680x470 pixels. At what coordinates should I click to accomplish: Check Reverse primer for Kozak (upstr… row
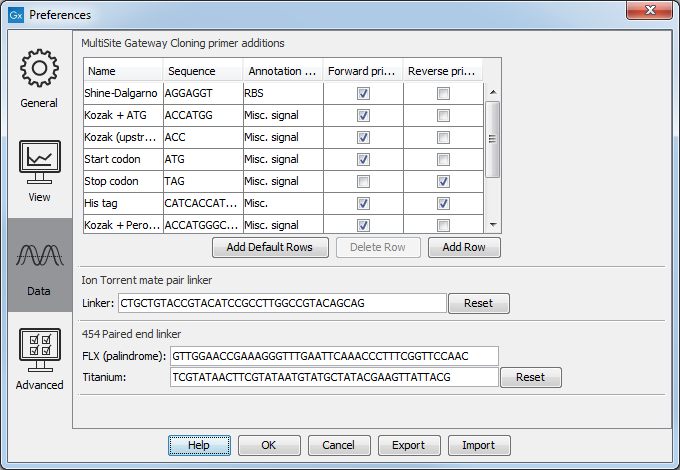(443, 137)
